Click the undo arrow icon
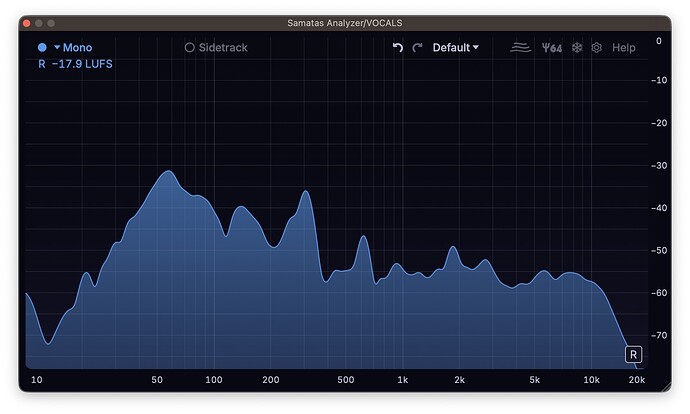This screenshot has width=690, height=414. click(x=398, y=48)
